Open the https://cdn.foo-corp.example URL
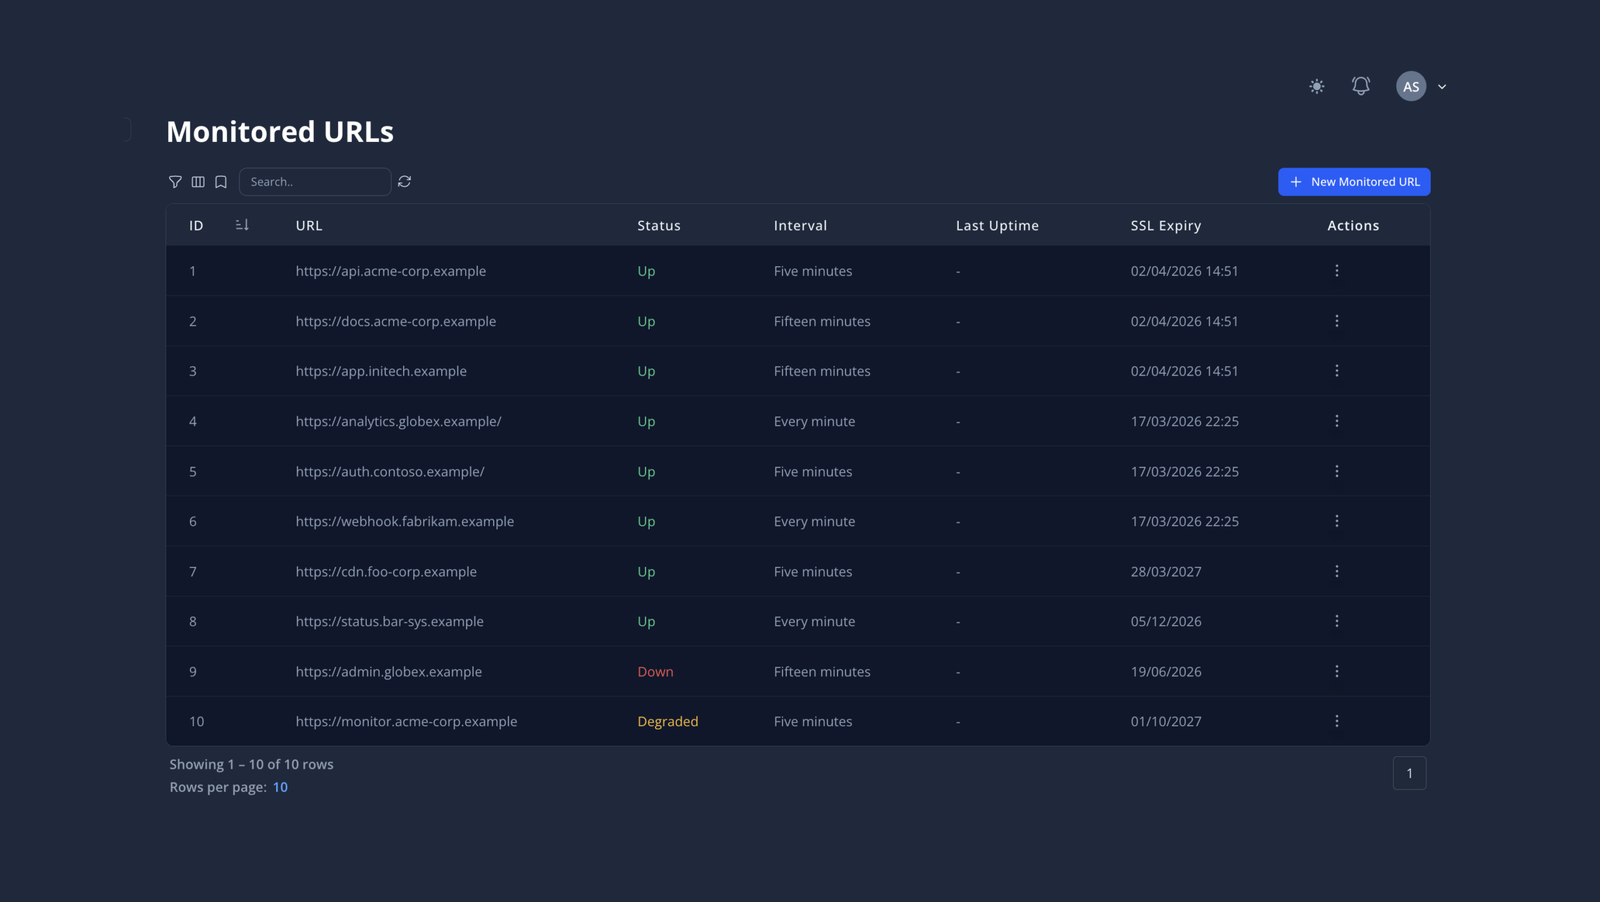Viewport: 1600px width, 902px height. [386, 572]
